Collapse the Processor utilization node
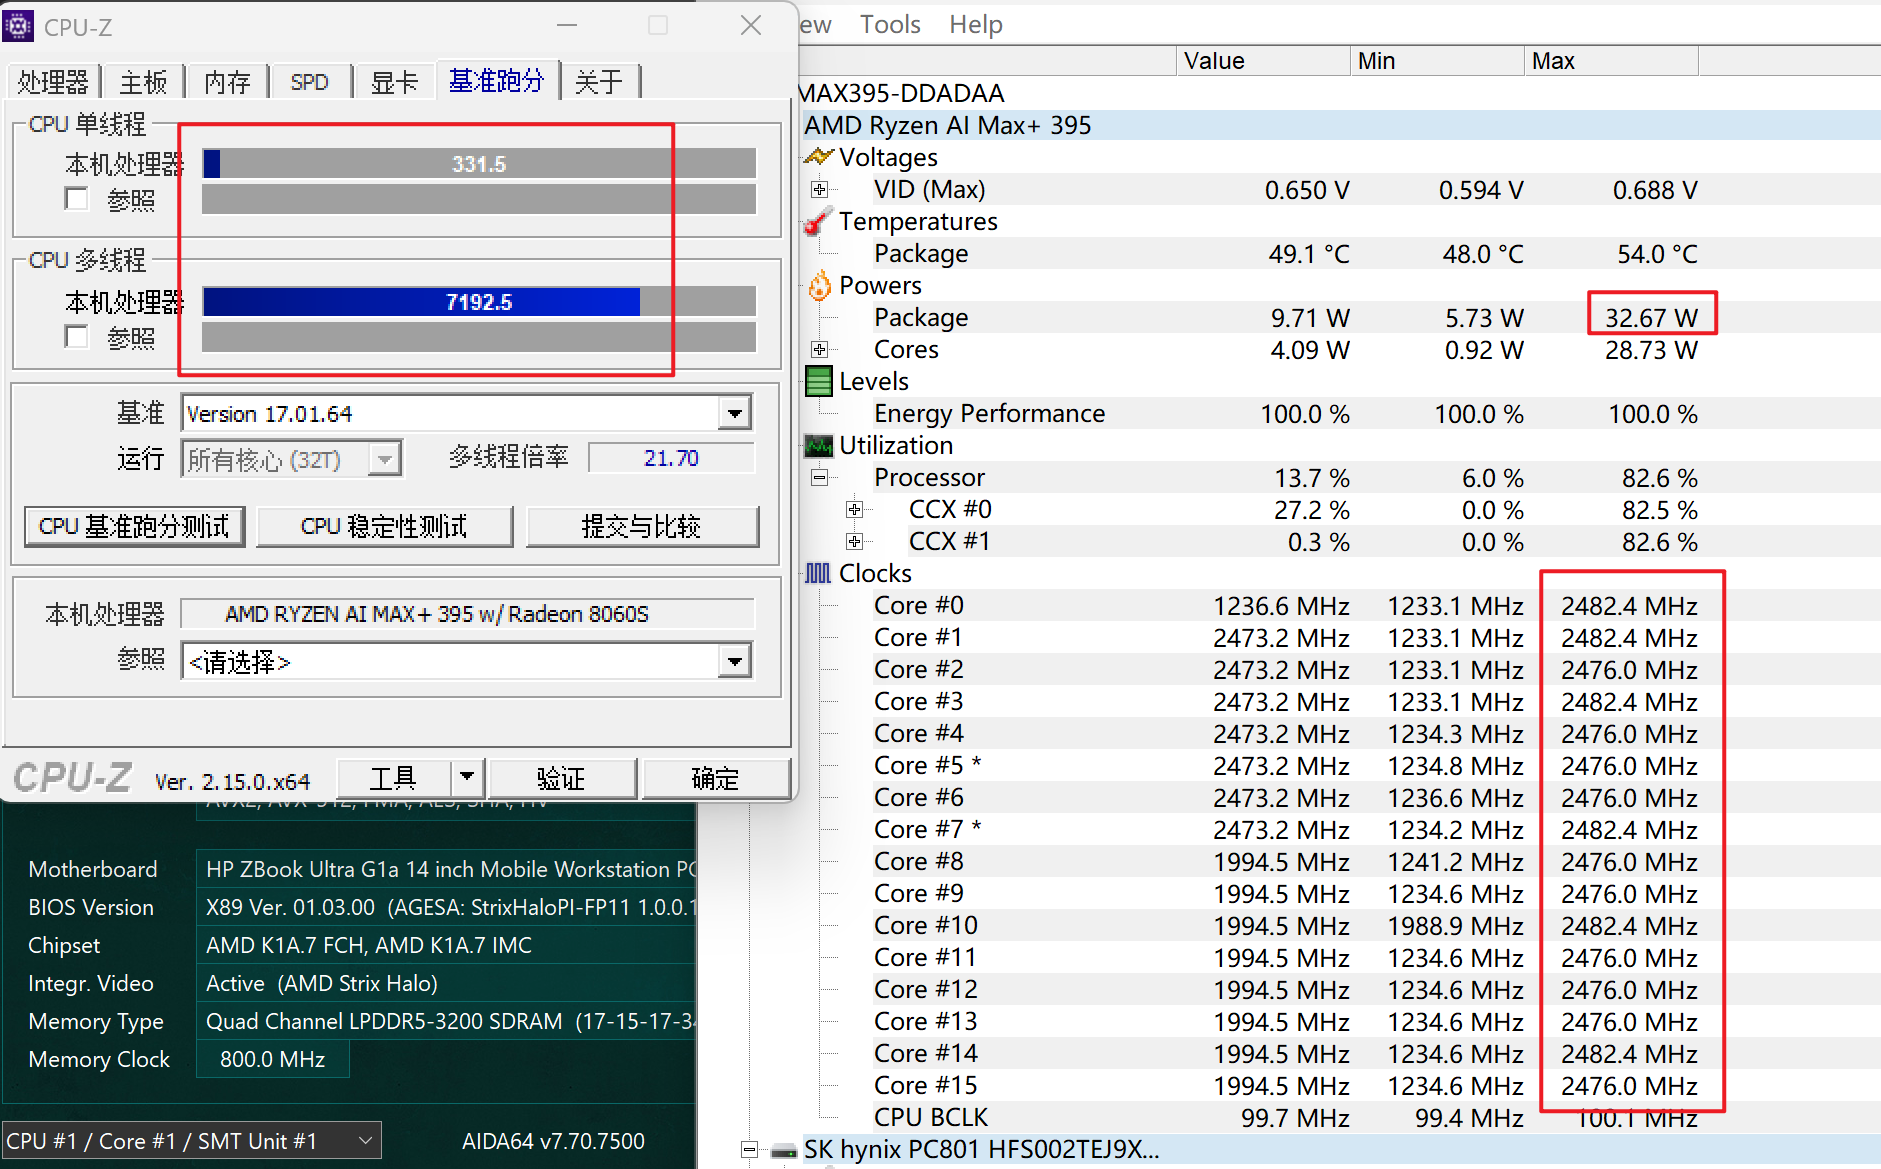The width and height of the screenshot is (1881, 1169). [x=819, y=477]
